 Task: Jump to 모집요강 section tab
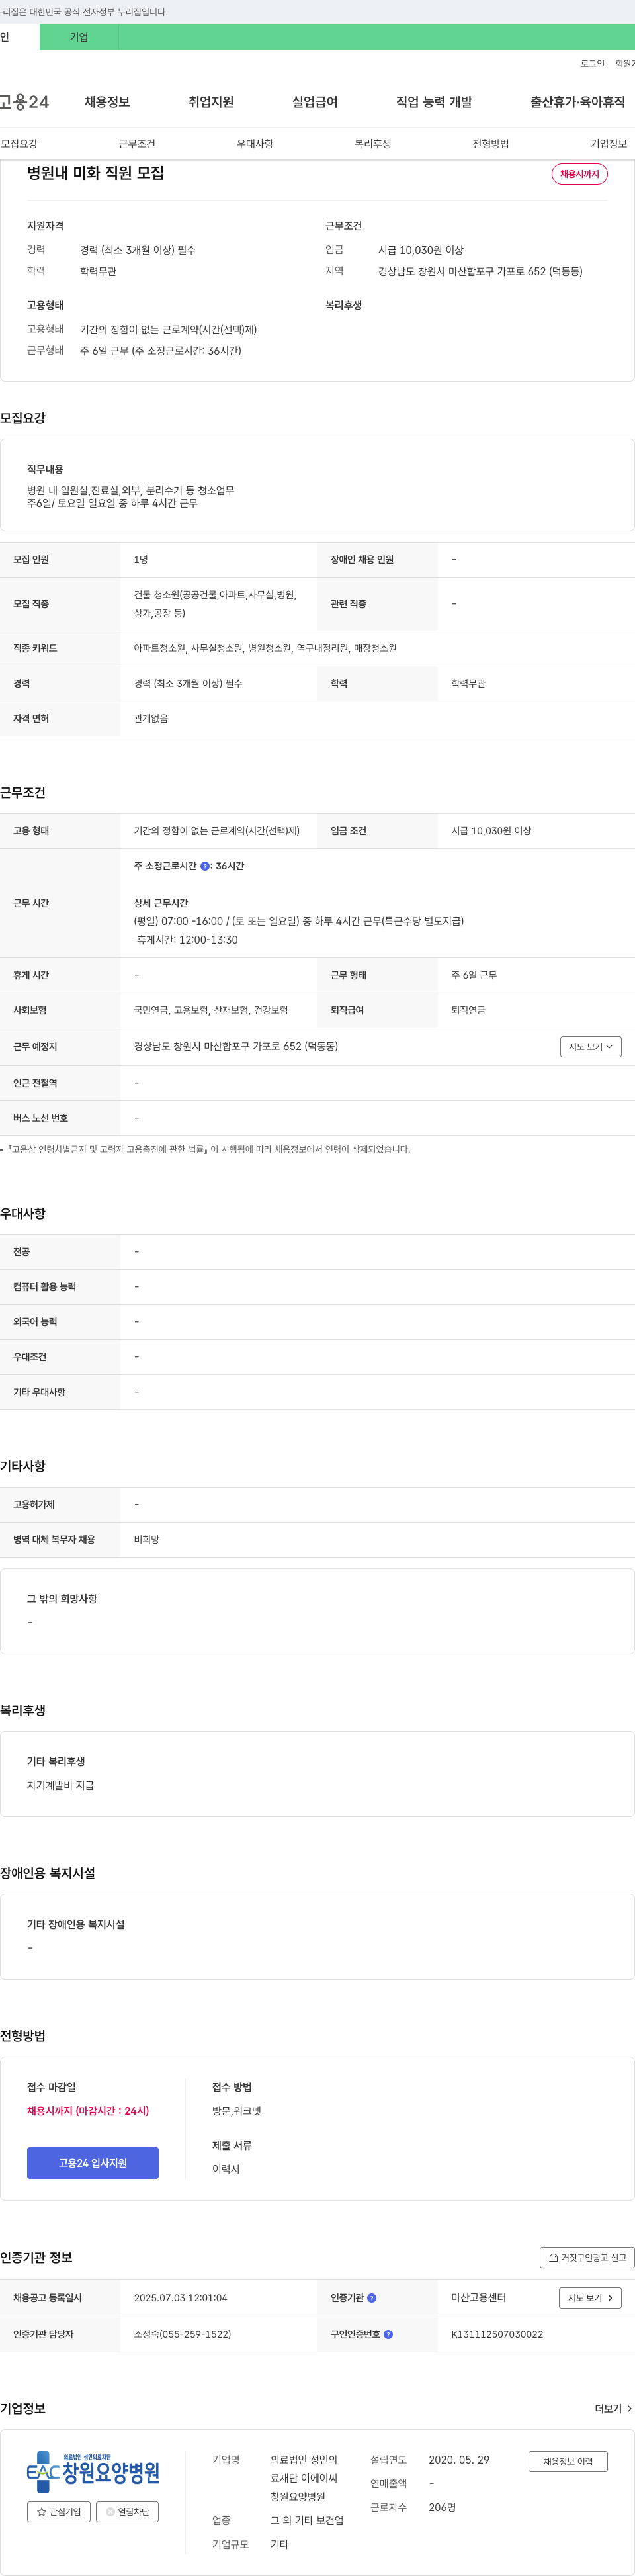tap(19, 144)
